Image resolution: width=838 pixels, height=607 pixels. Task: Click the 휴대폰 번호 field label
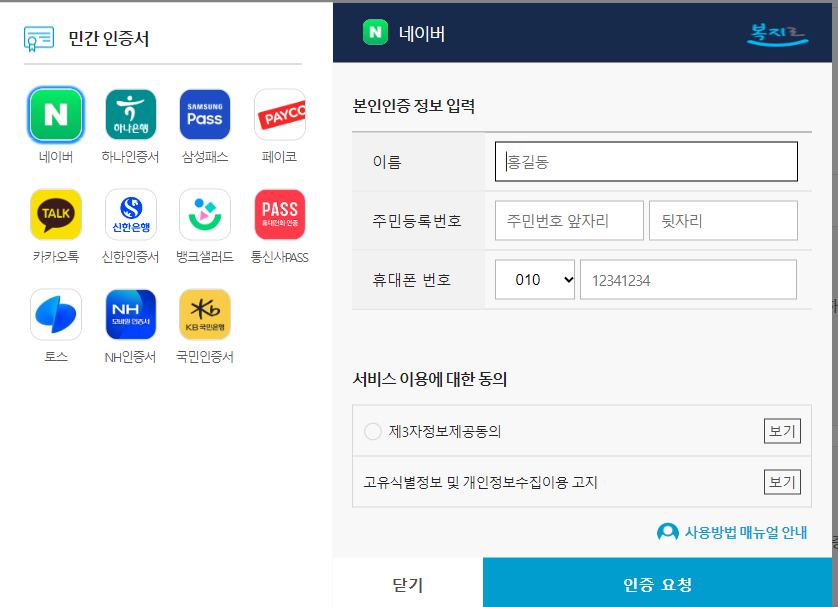[x=412, y=279]
